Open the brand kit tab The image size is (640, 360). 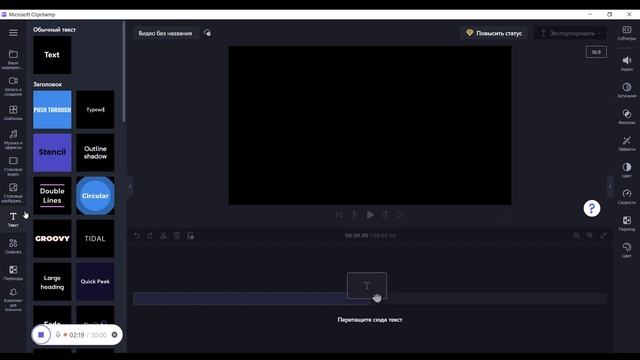click(13, 300)
